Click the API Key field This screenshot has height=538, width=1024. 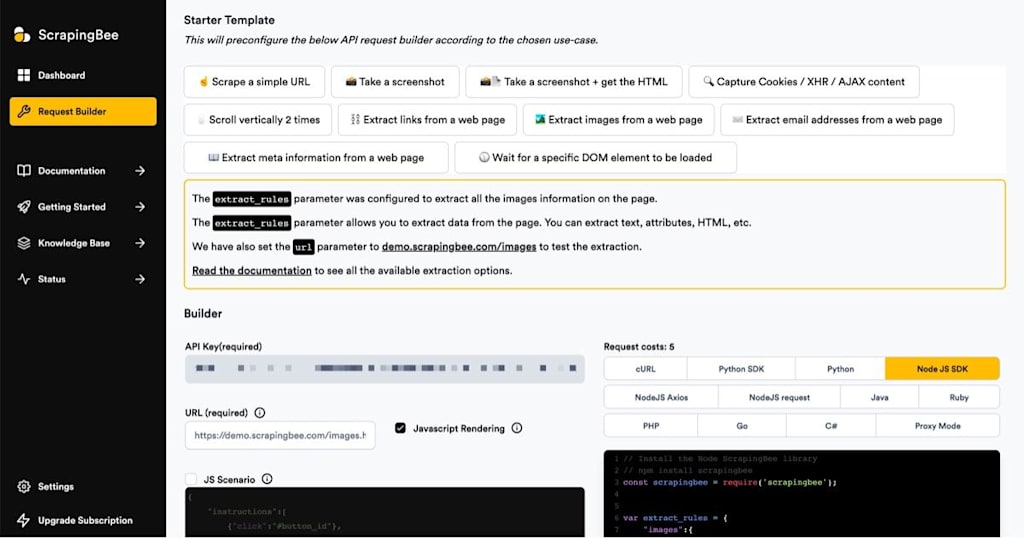pos(385,369)
